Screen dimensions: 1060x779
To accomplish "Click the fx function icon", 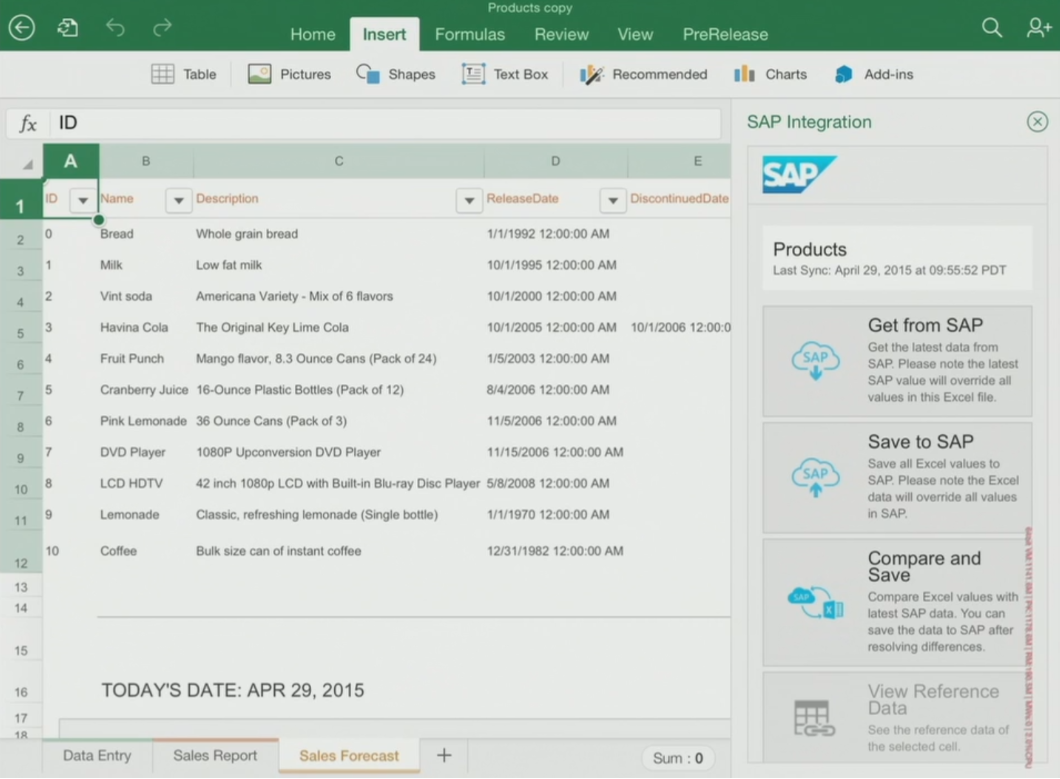I will pos(28,123).
